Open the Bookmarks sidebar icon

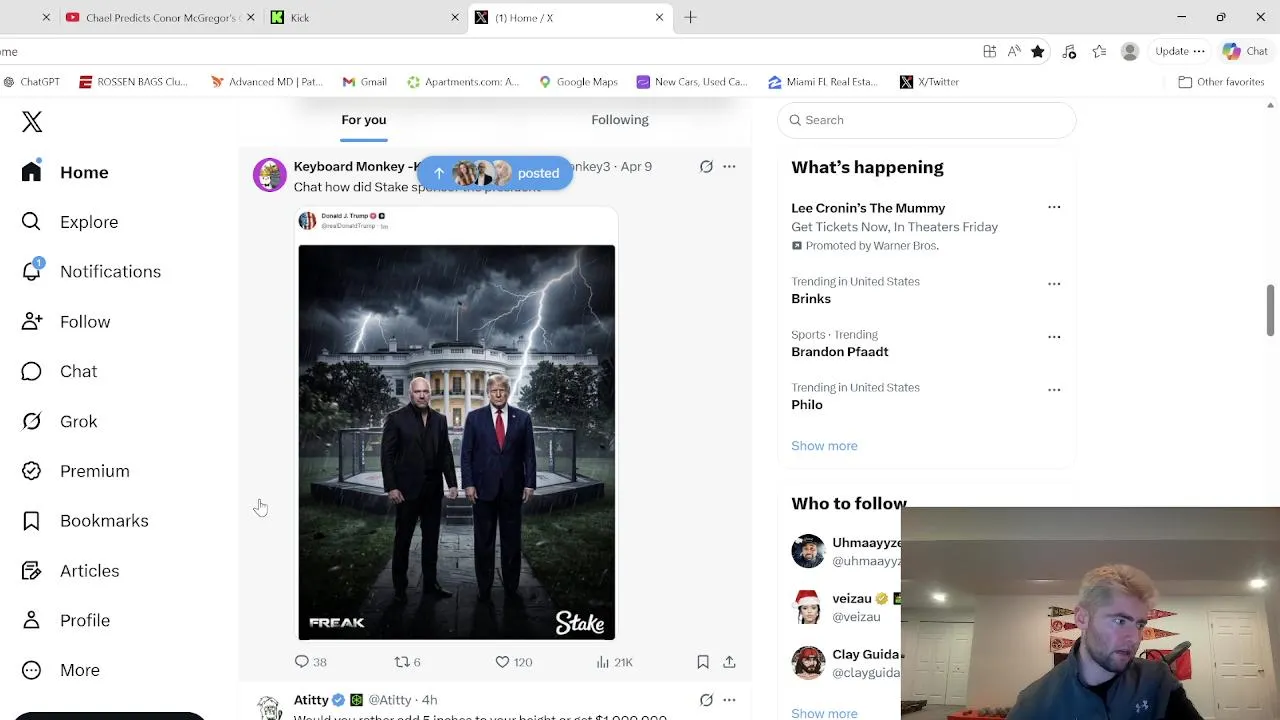point(31,521)
